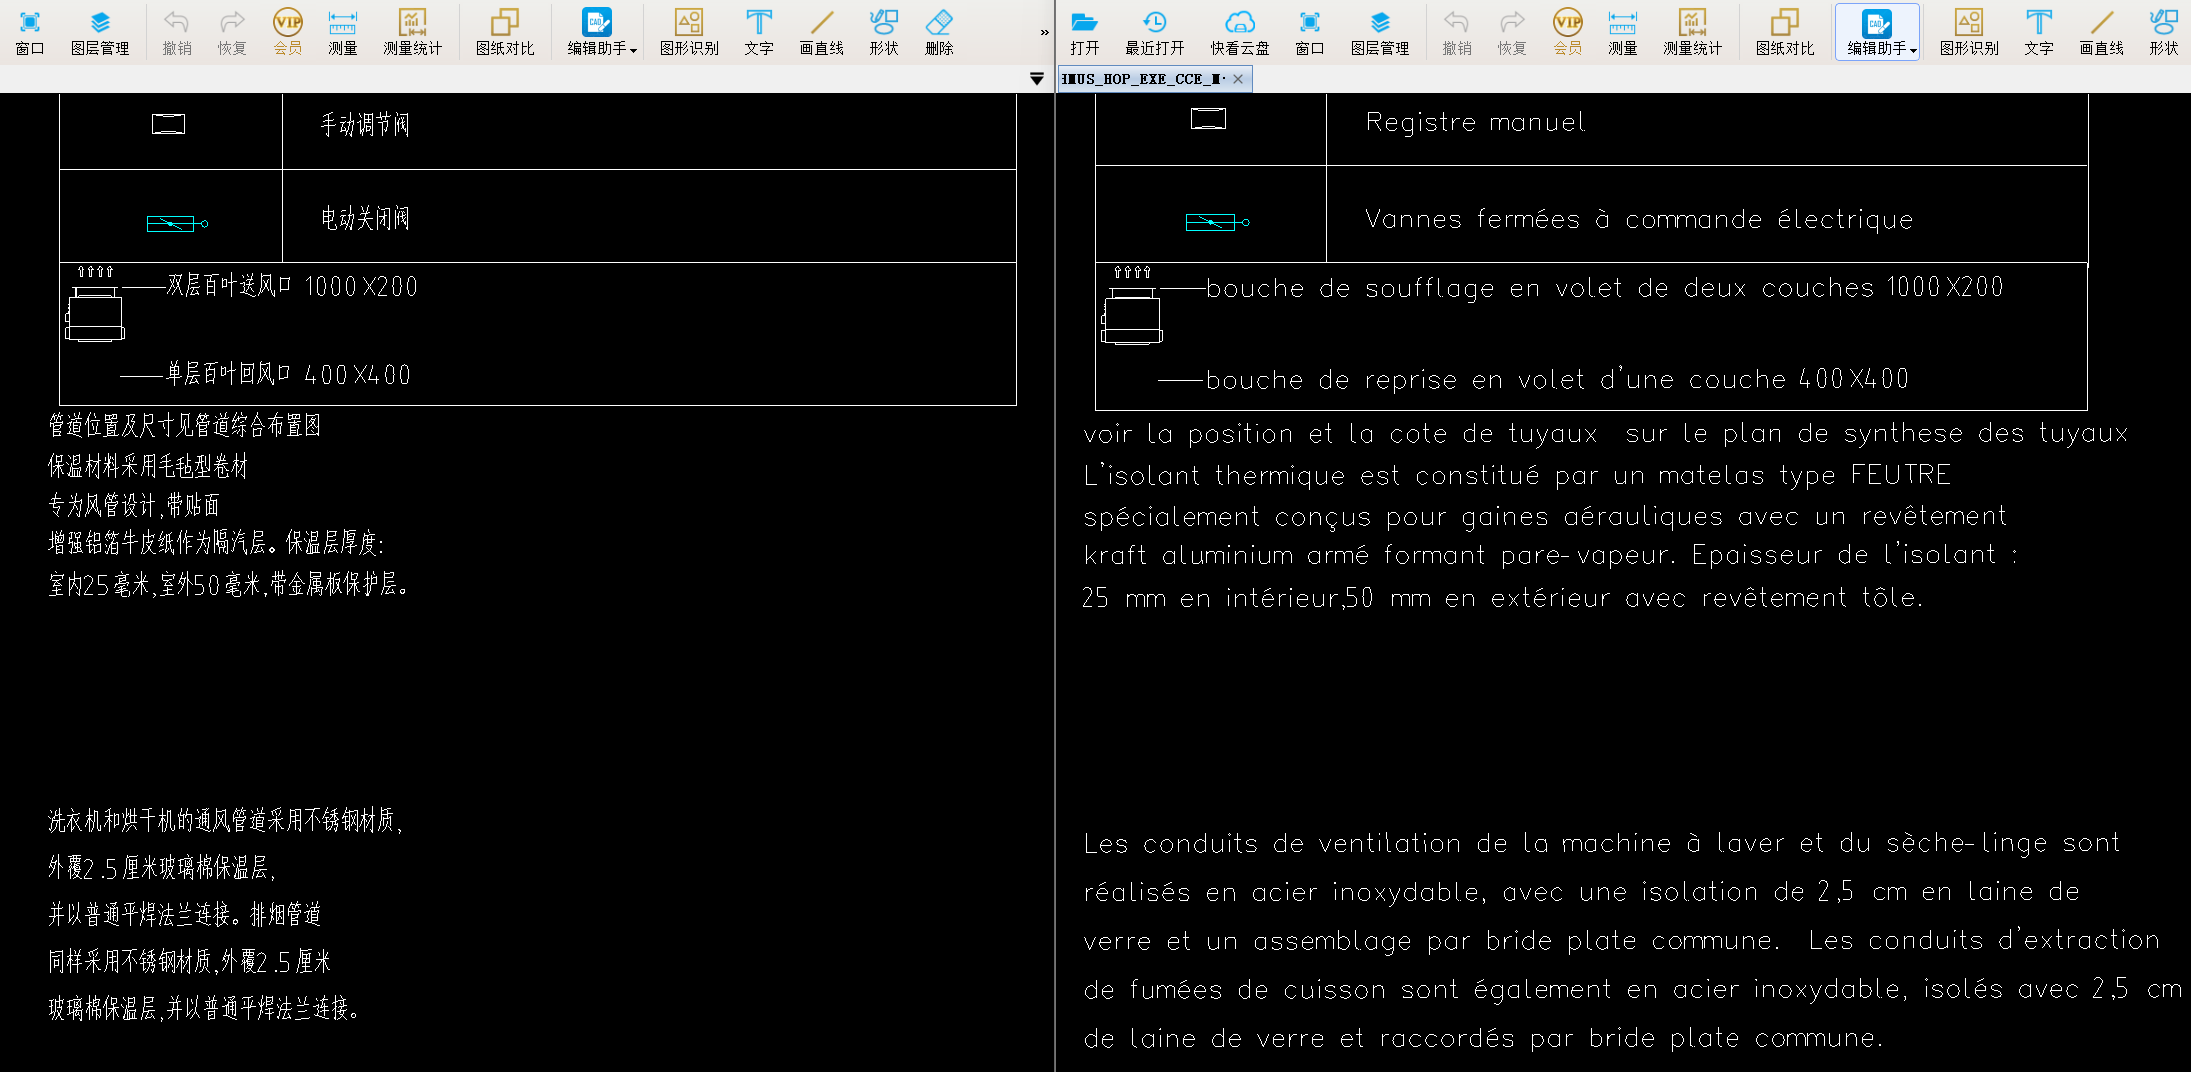Select 图形识别 shape recognition in left window
This screenshot has width=2191, height=1072.
point(689,32)
